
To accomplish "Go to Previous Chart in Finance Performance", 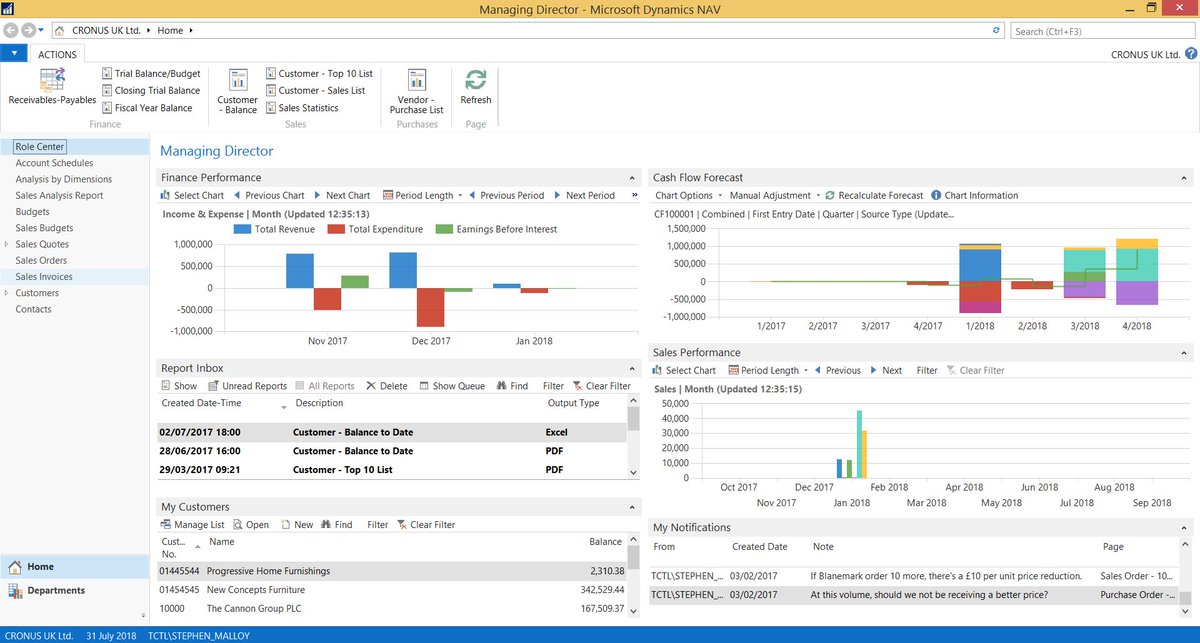I will click(269, 195).
